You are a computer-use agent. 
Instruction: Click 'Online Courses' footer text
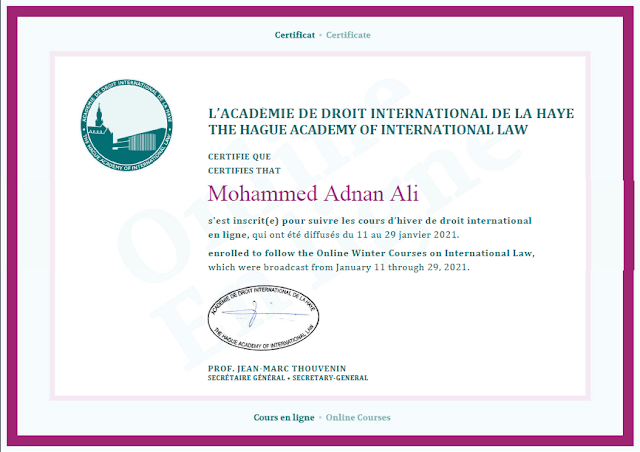[358, 417]
